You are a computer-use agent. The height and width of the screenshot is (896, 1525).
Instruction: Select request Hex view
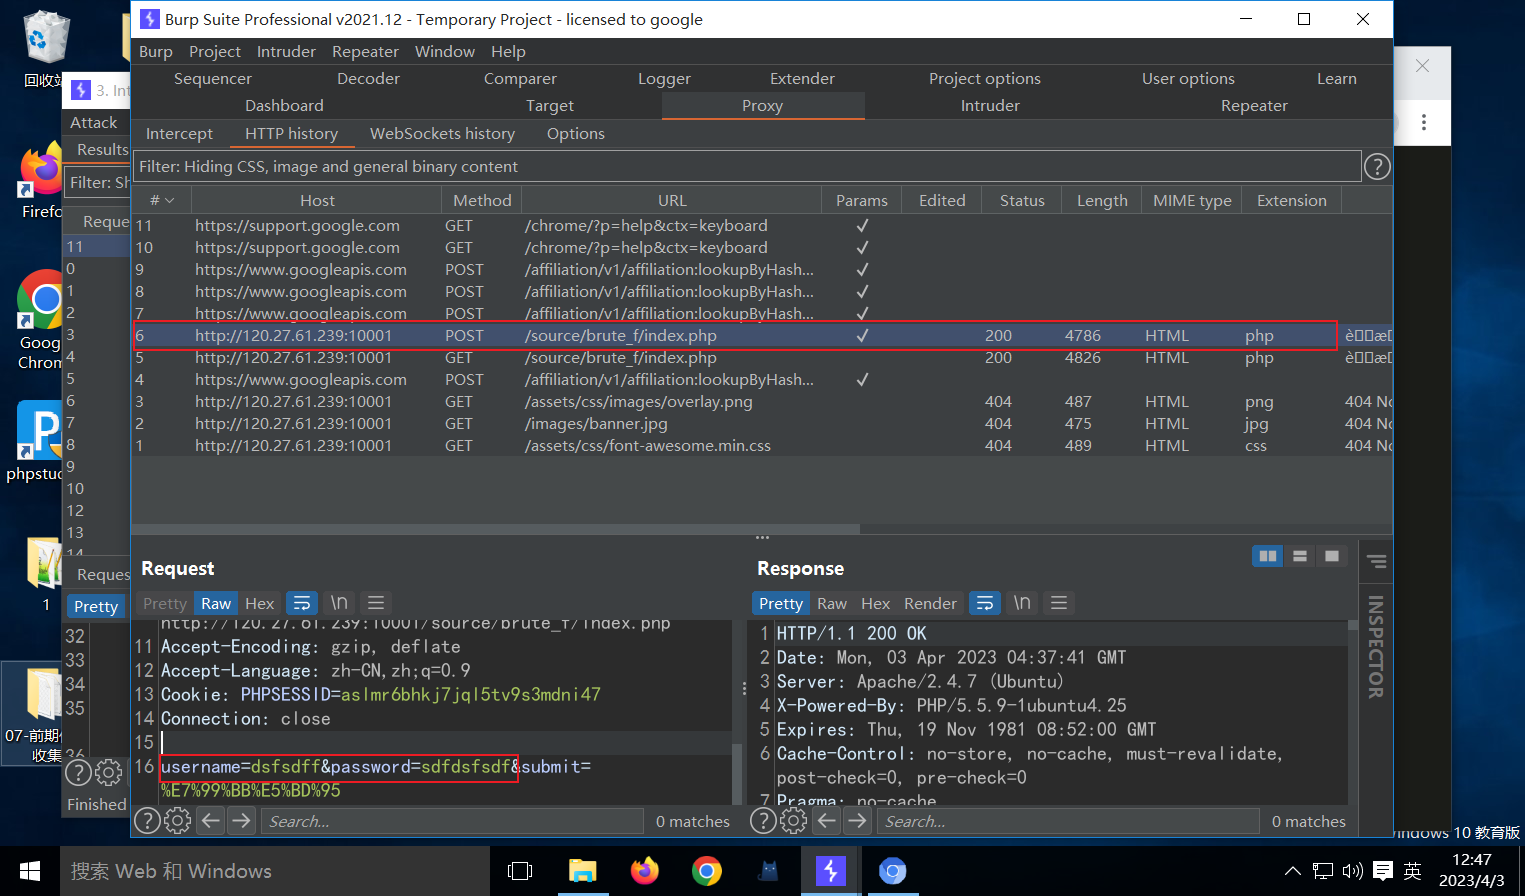[x=260, y=604]
